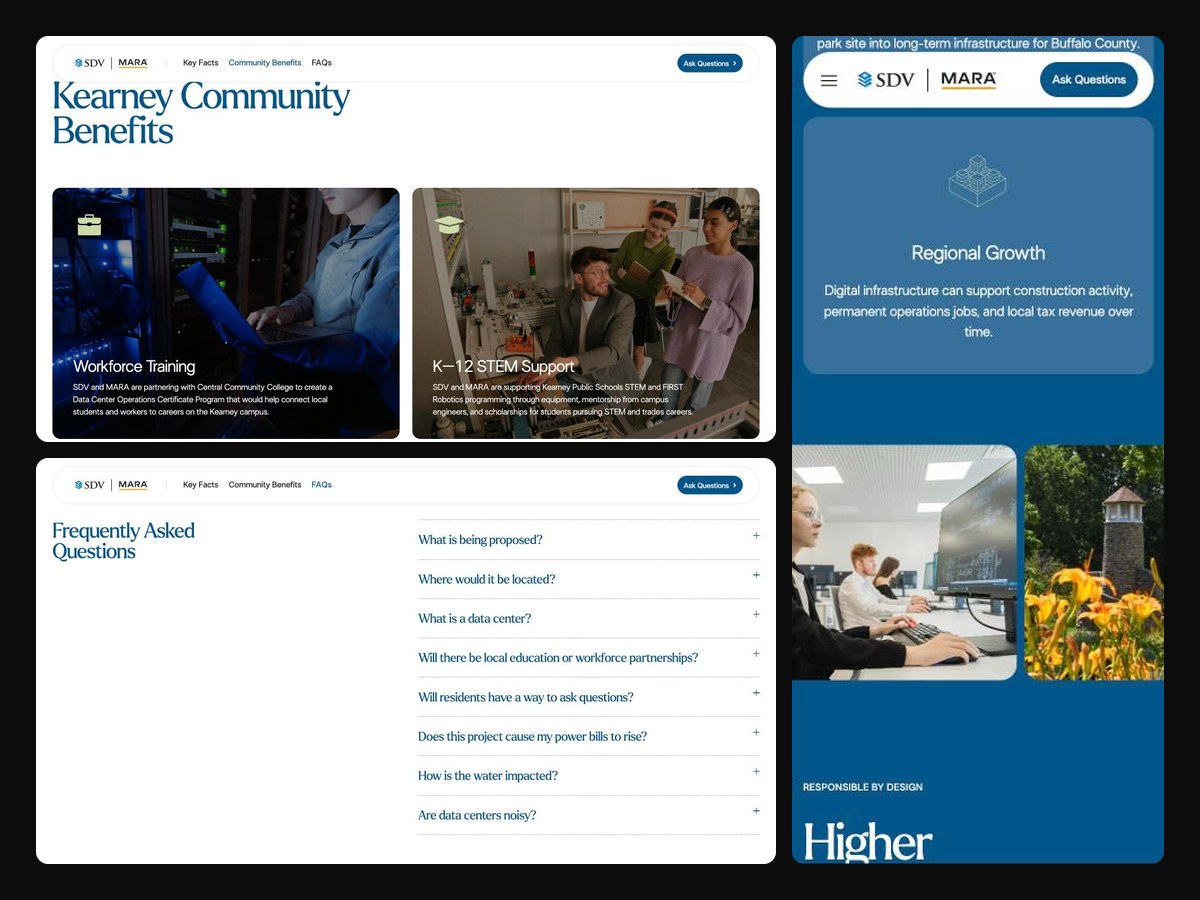Click Ask Questions on the Community Benefits page

[x=710, y=63]
